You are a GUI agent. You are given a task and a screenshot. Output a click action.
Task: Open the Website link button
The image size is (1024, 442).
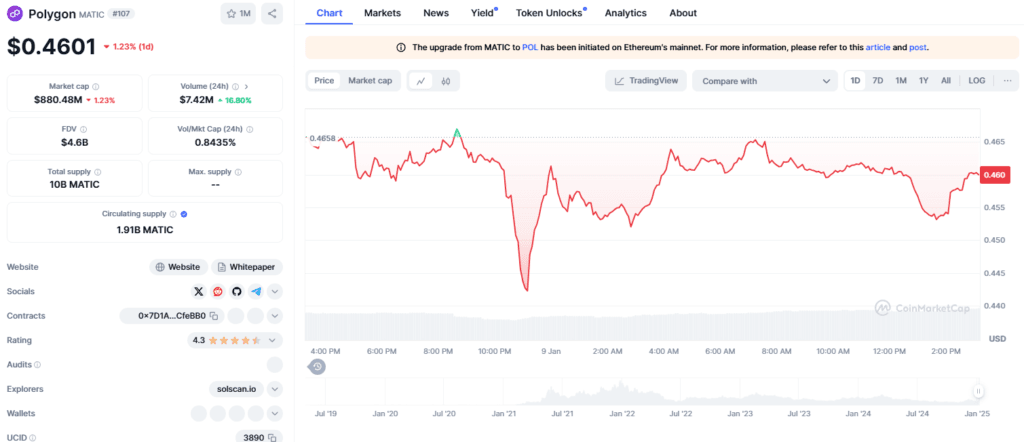[179, 267]
